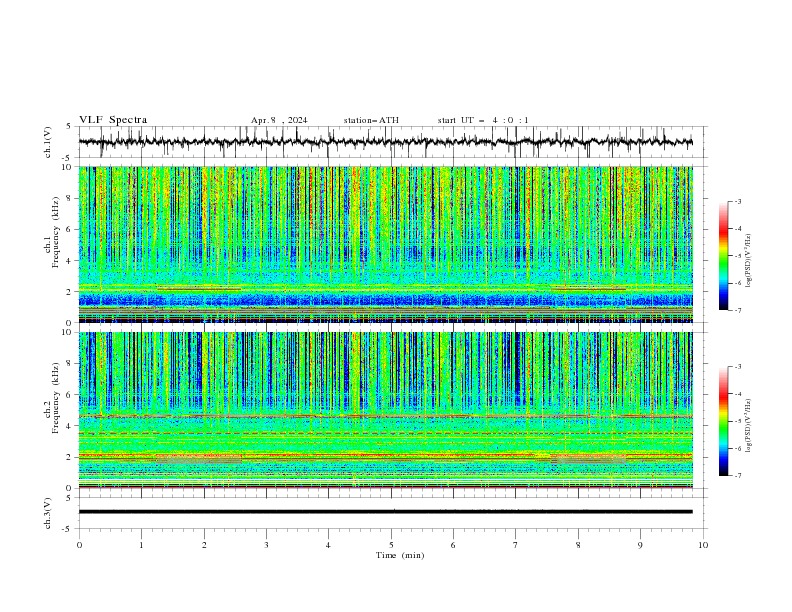Click the time axis tick label "4"
The height and width of the screenshot is (612, 792).
pyautogui.click(x=328, y=545)
